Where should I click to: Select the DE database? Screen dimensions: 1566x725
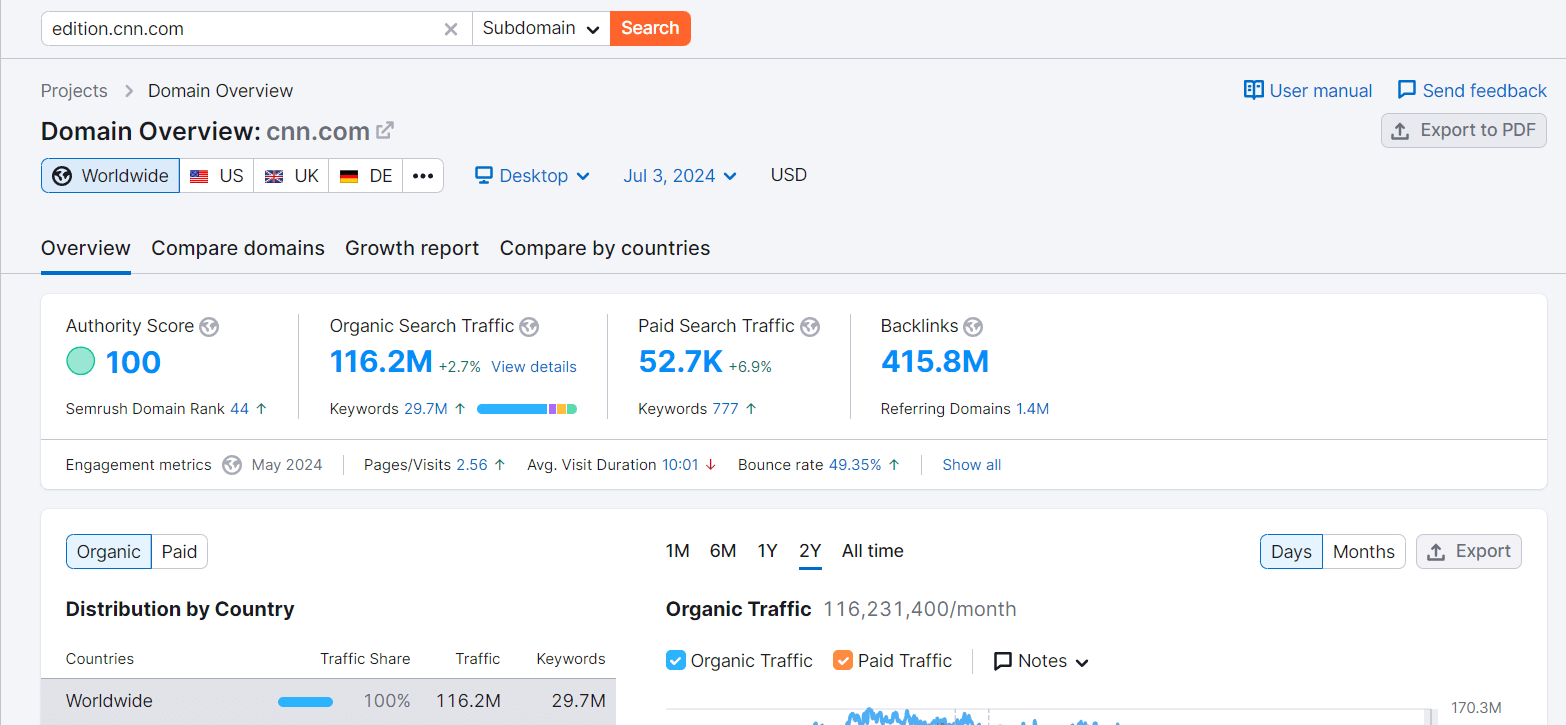tap(366, 176)
